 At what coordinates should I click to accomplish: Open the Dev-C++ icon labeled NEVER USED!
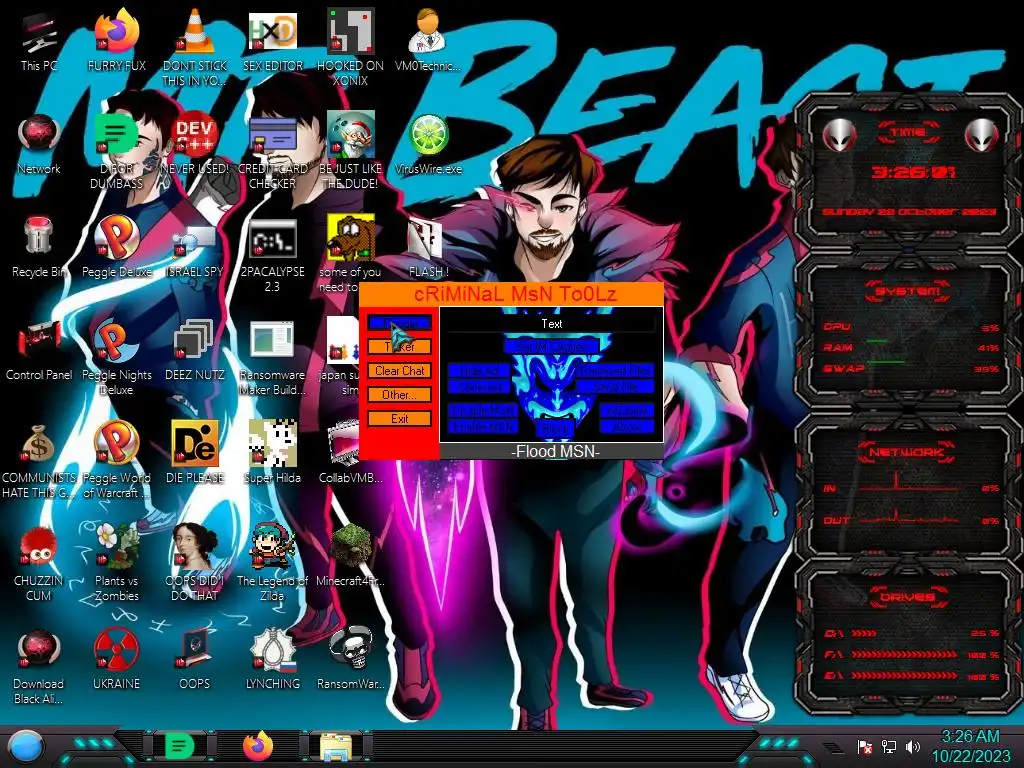click(x=195, y=144)
